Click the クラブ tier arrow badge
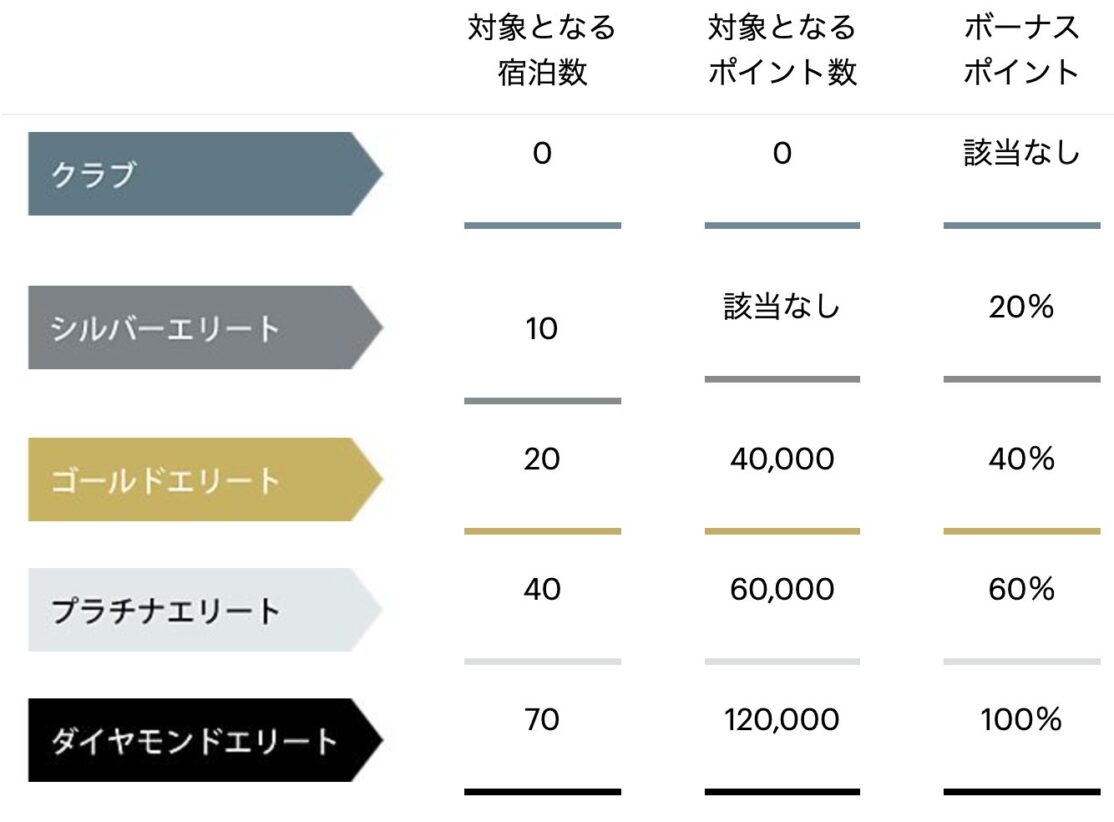The image size is (1114, 822). 205,173
